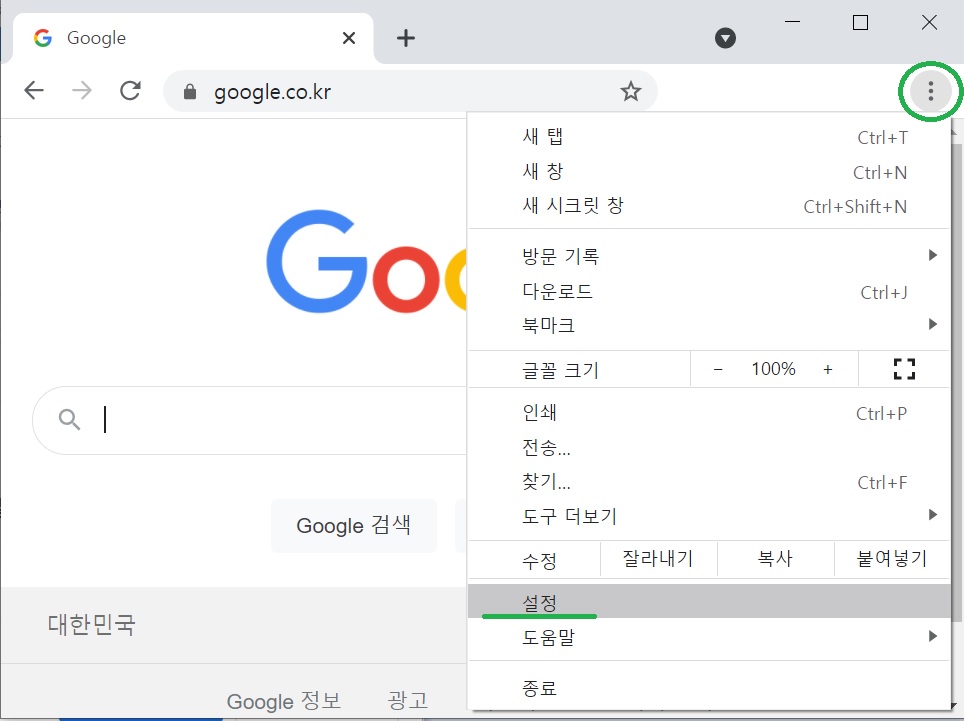Minimize the Chrome window
The image size is (964, 721).
click(x=792, y=22)
